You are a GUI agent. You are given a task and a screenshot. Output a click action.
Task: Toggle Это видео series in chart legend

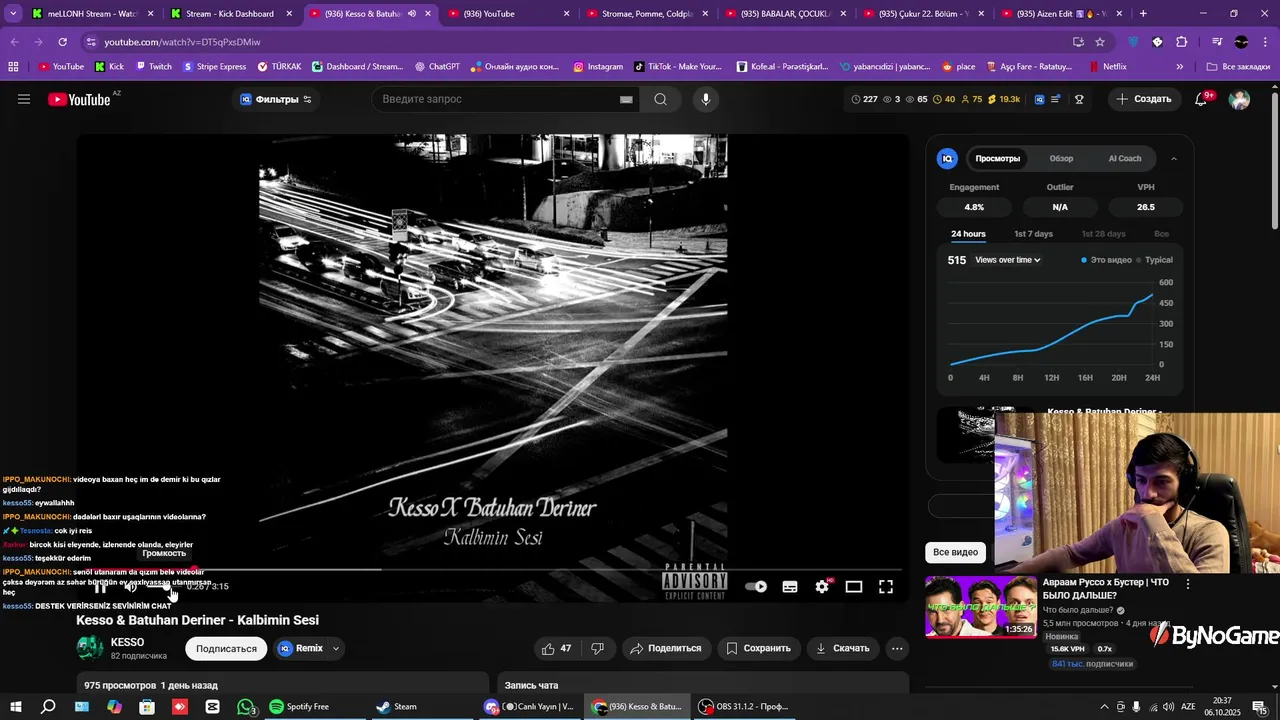(1106, 260)
